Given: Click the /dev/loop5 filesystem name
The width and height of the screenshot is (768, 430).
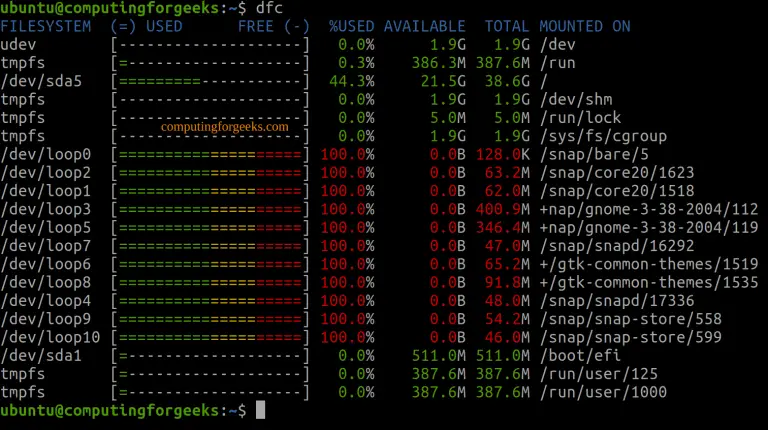Looking at the screenshot, I should coord(46,228).
